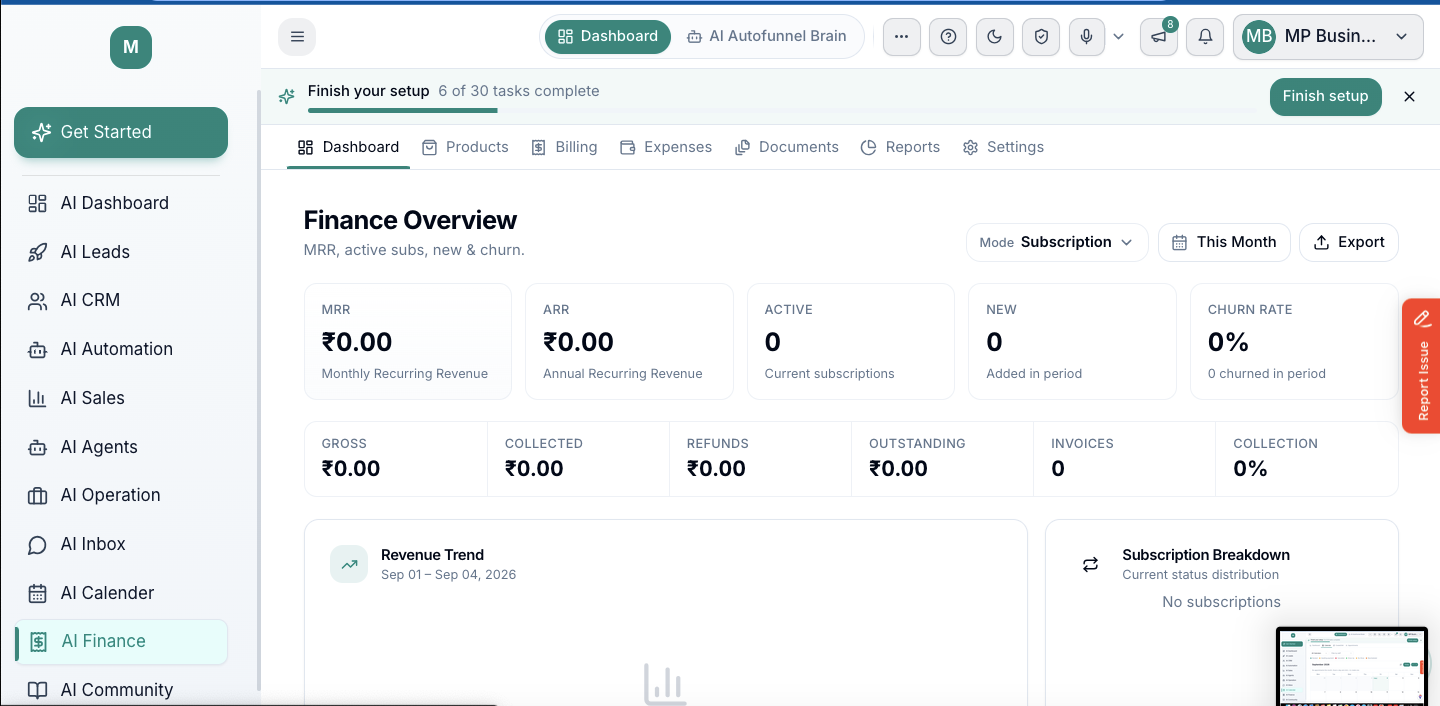Switch to the top Dashboard pill tab
Image resolution: width=1440 pixels, height=706 pixels.
[607, 36]
